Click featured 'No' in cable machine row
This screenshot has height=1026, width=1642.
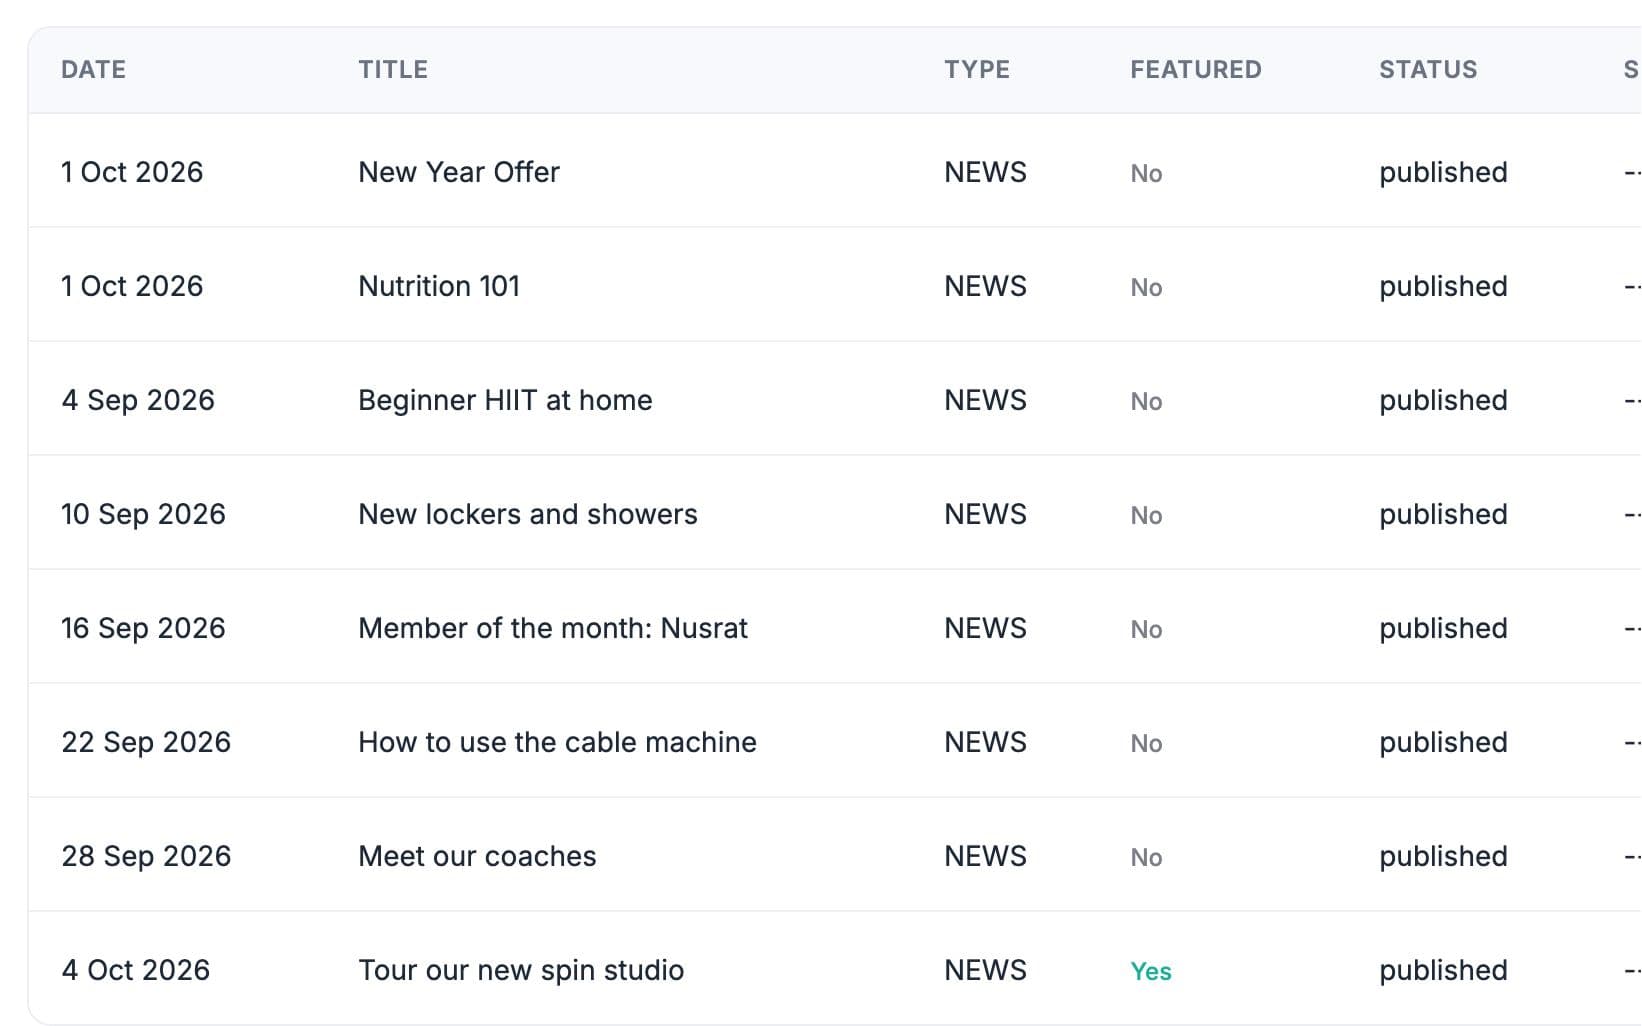click(x=1146, y=743)
